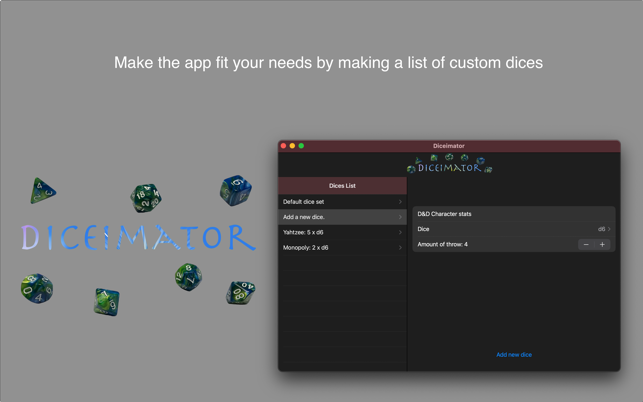
Task: Decrease amount of throw with minus button
Action: point(586,244)
